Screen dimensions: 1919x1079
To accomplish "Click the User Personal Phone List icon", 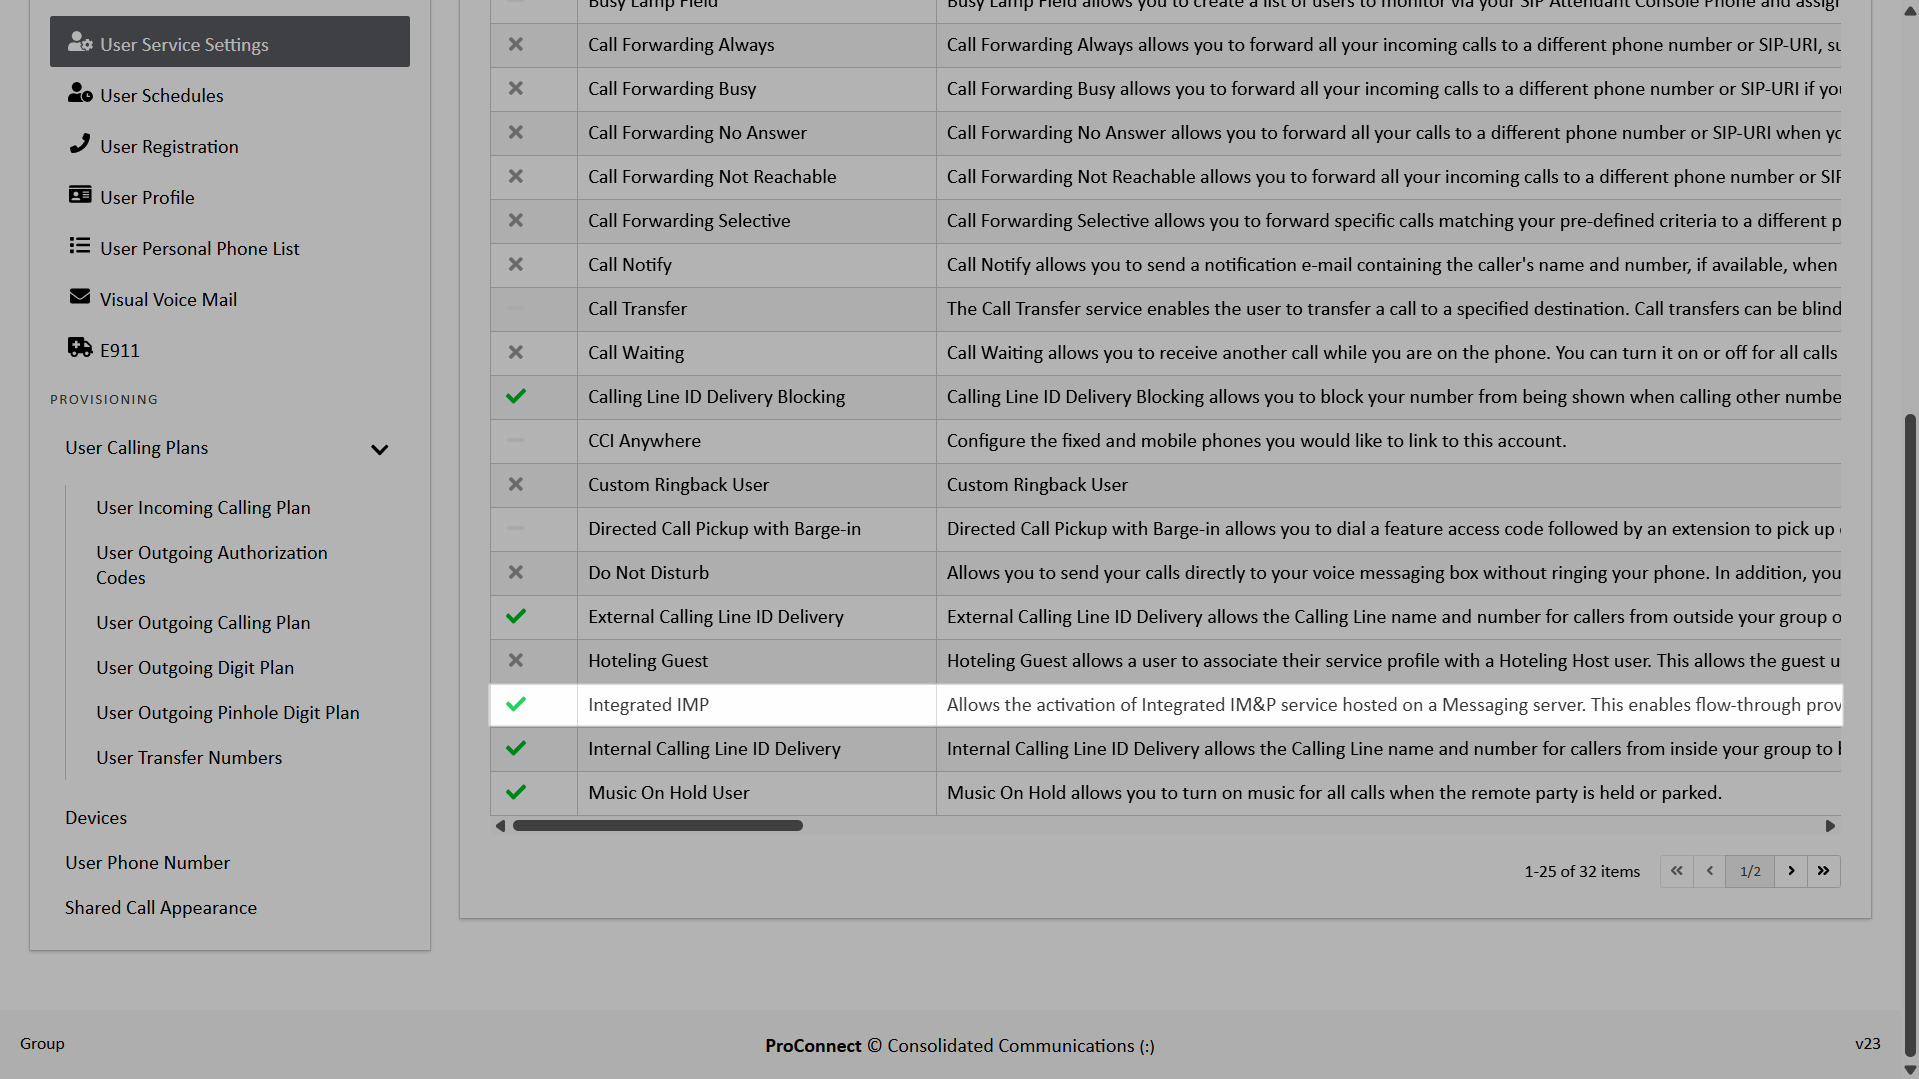I will (80, 246).
